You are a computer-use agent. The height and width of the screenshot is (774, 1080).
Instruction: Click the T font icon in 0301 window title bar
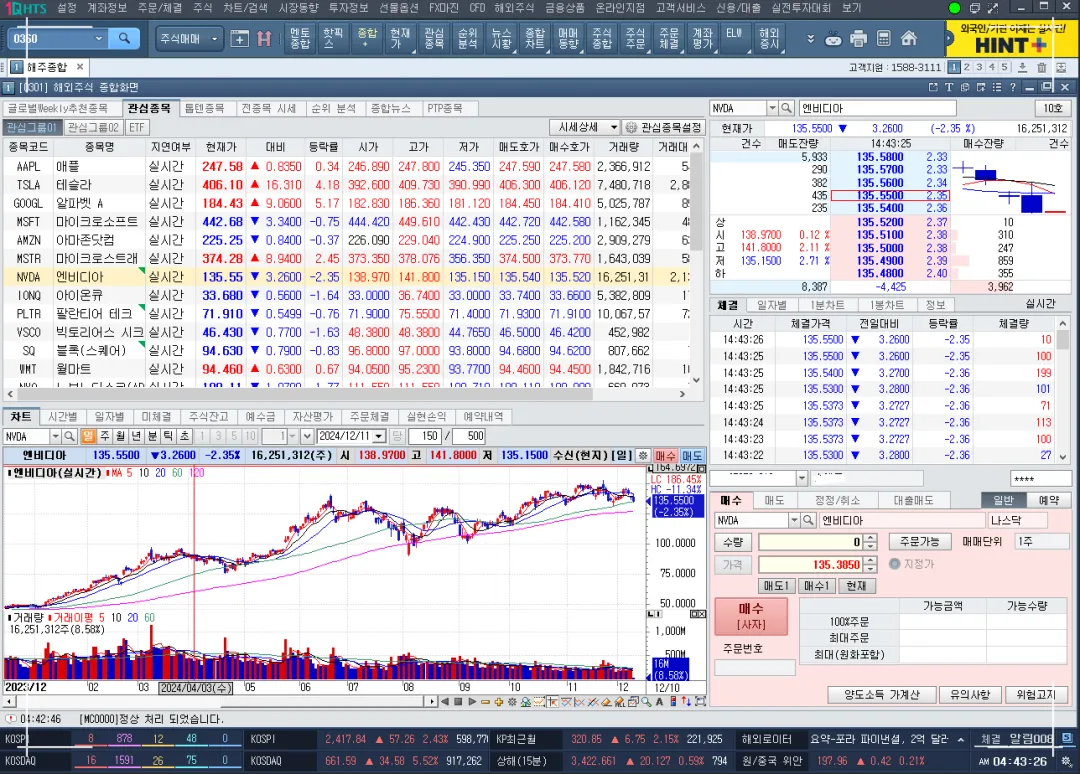click(948, 87)
